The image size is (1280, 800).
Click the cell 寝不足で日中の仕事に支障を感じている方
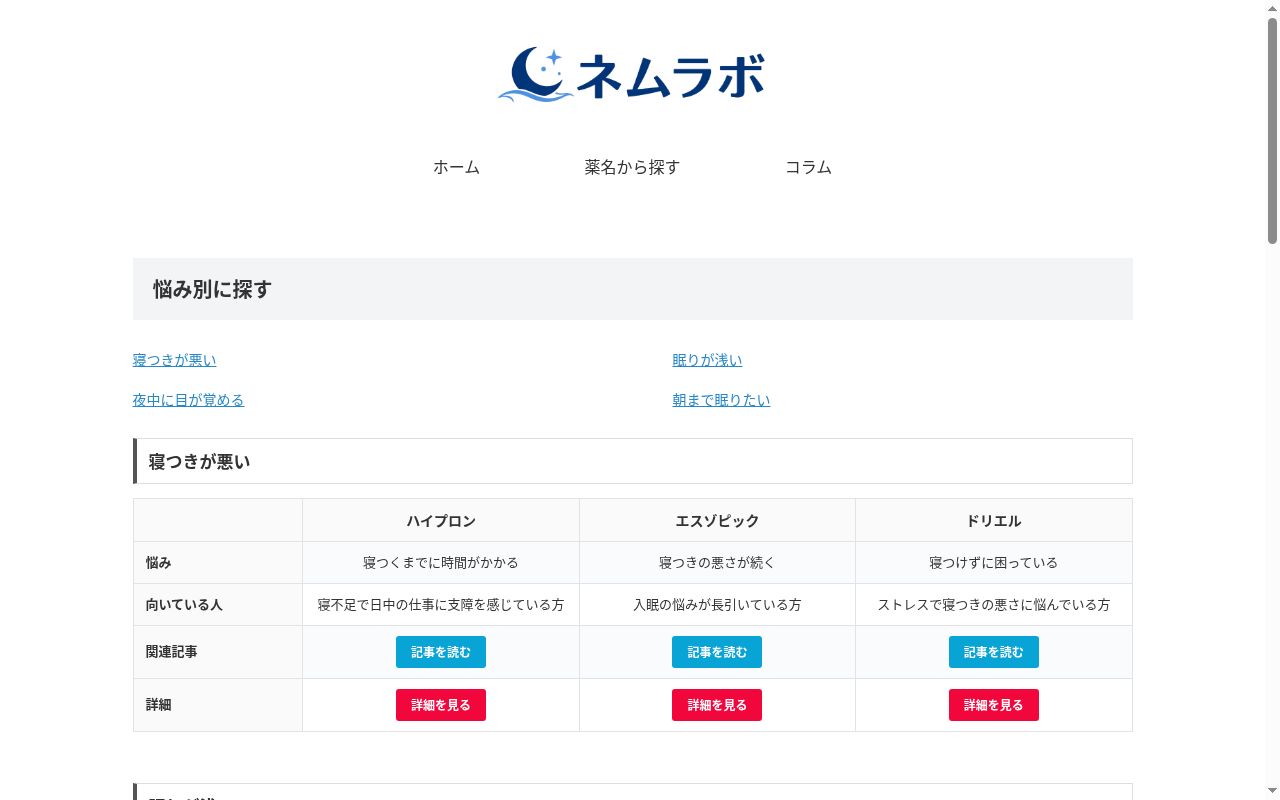point(441,605)
